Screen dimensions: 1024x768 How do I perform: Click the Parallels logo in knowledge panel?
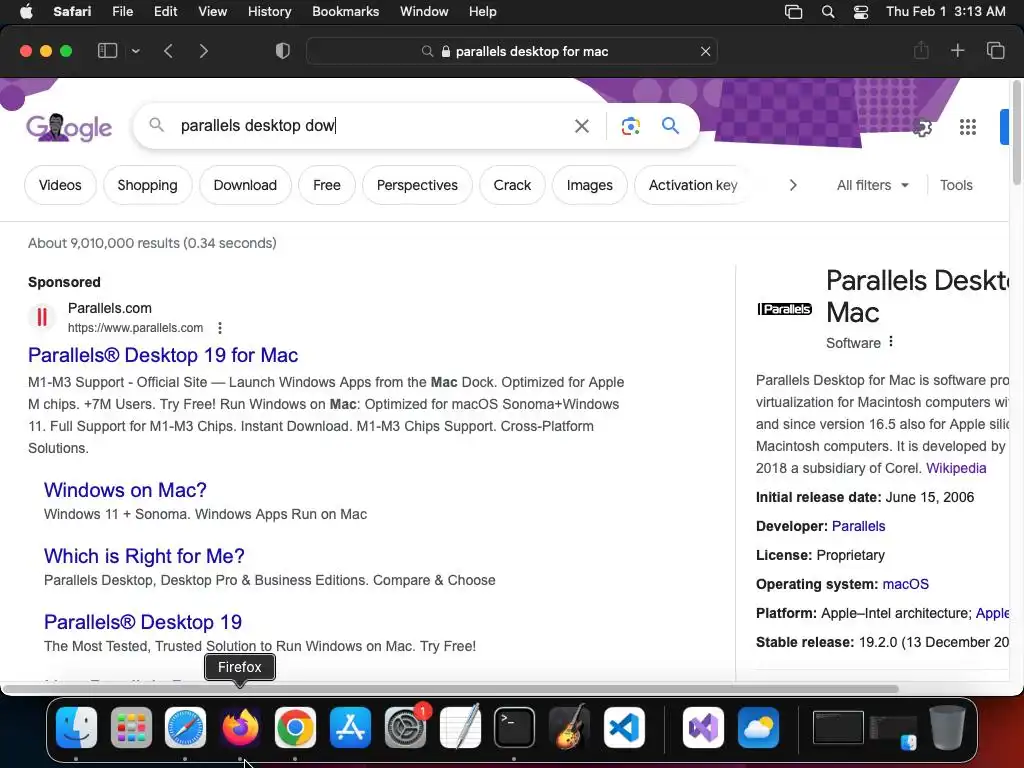(784, 309)
